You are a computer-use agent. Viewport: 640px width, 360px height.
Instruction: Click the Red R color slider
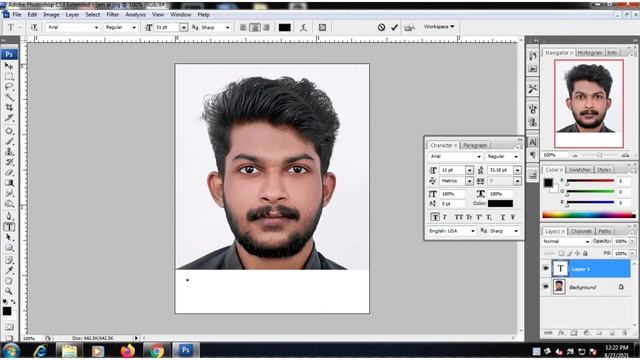tap(590, 180)
